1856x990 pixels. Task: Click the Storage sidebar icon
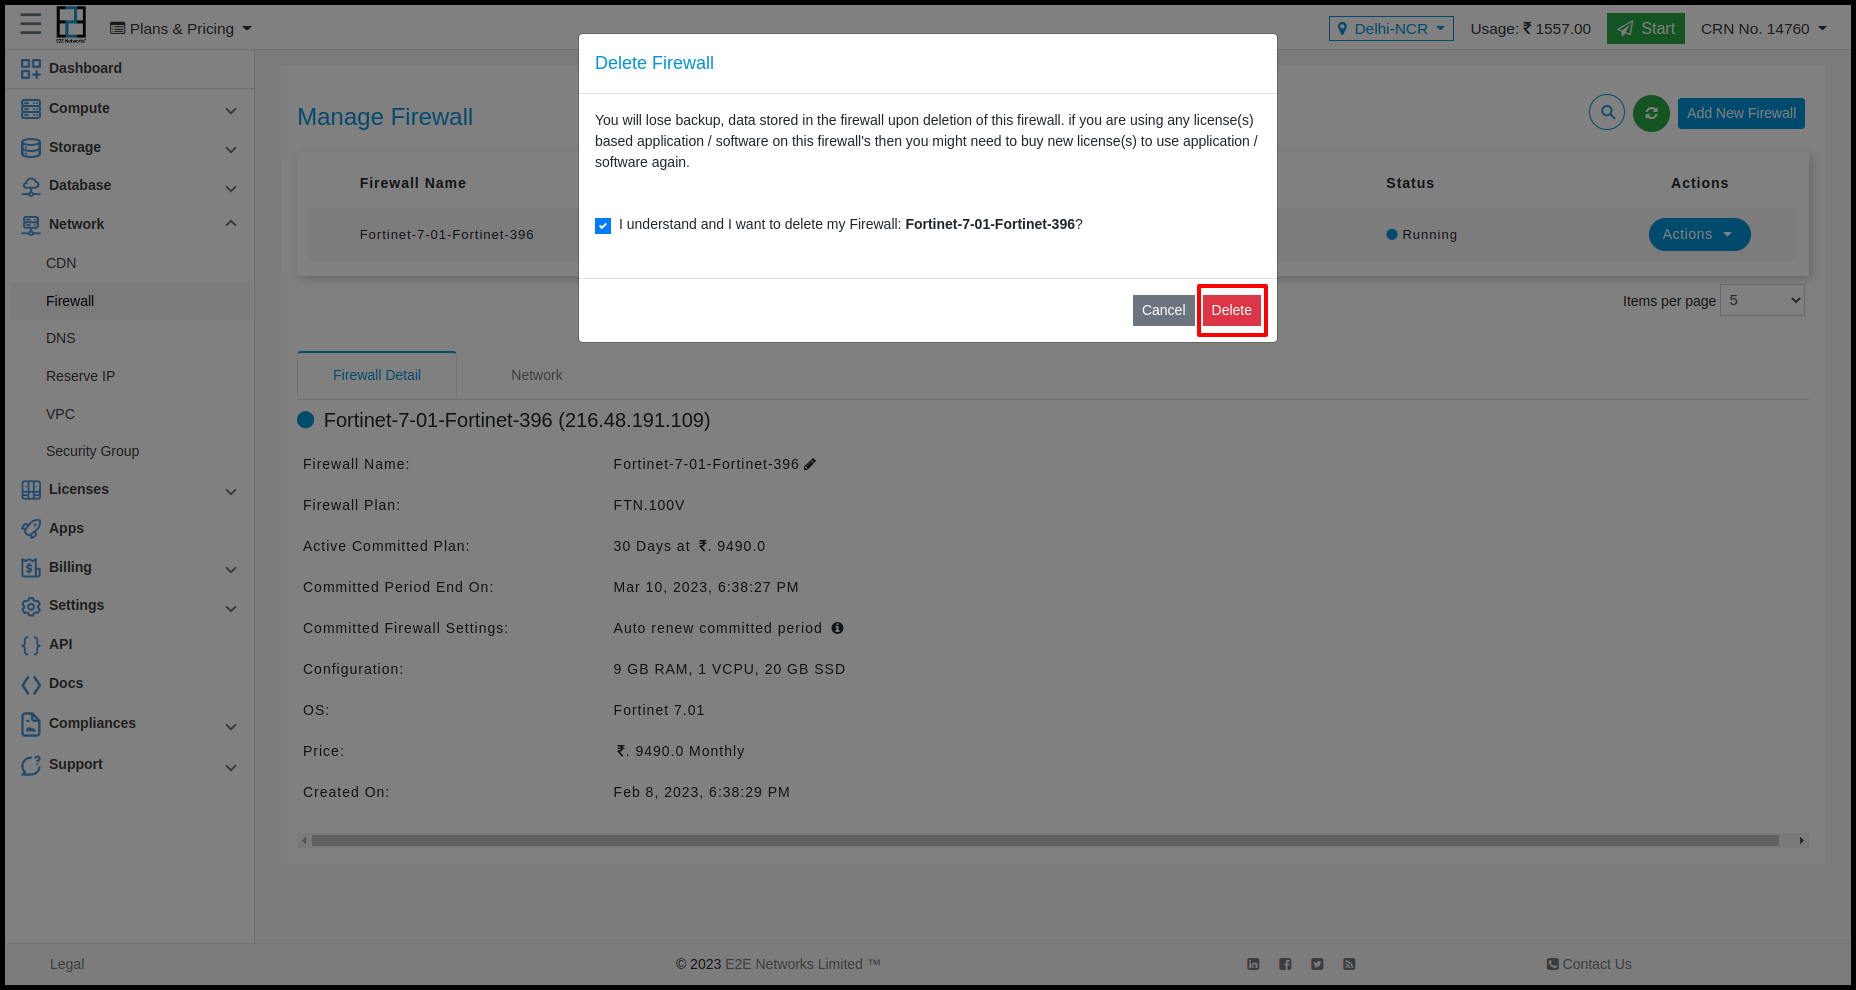[x=31, y=147]
